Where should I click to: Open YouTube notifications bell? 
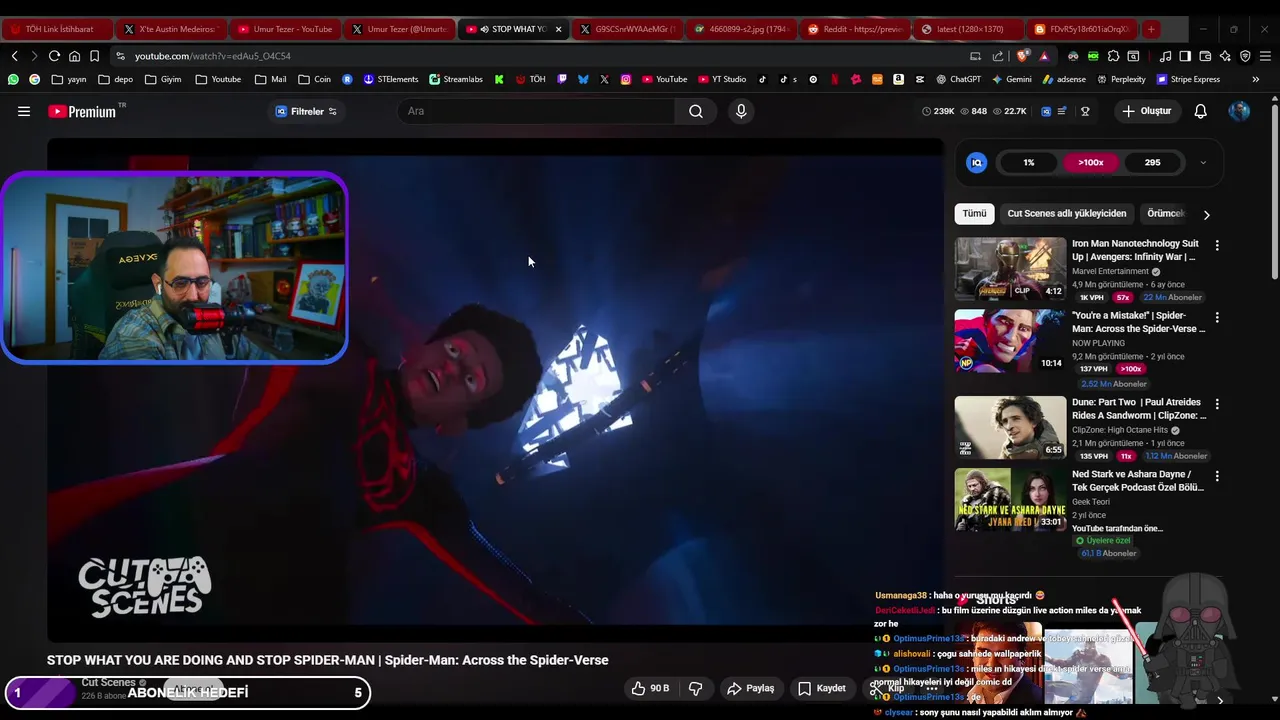click(1200, 111)
